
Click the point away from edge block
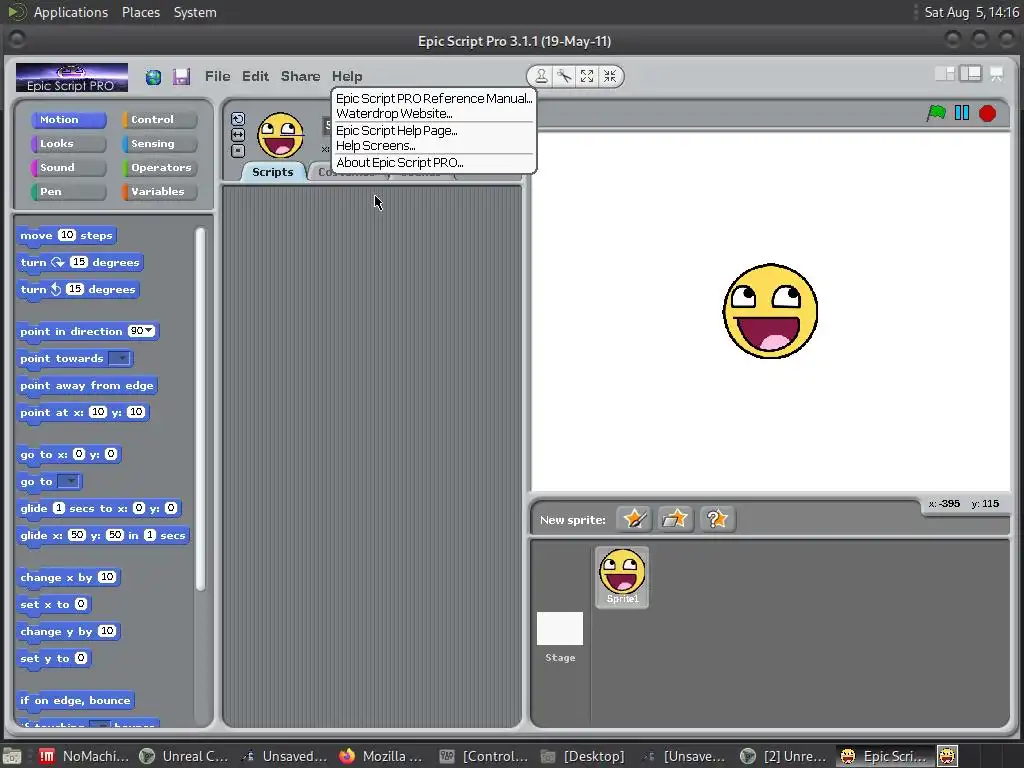click(87, 385)
